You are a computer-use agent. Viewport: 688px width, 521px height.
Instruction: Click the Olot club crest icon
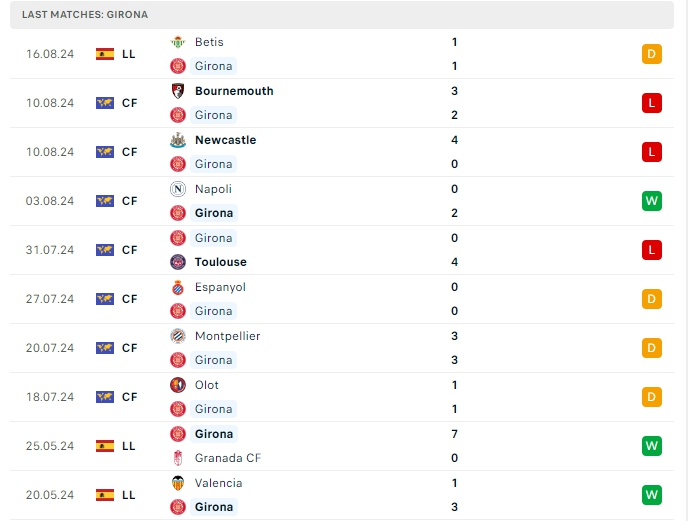click(178, 385)
